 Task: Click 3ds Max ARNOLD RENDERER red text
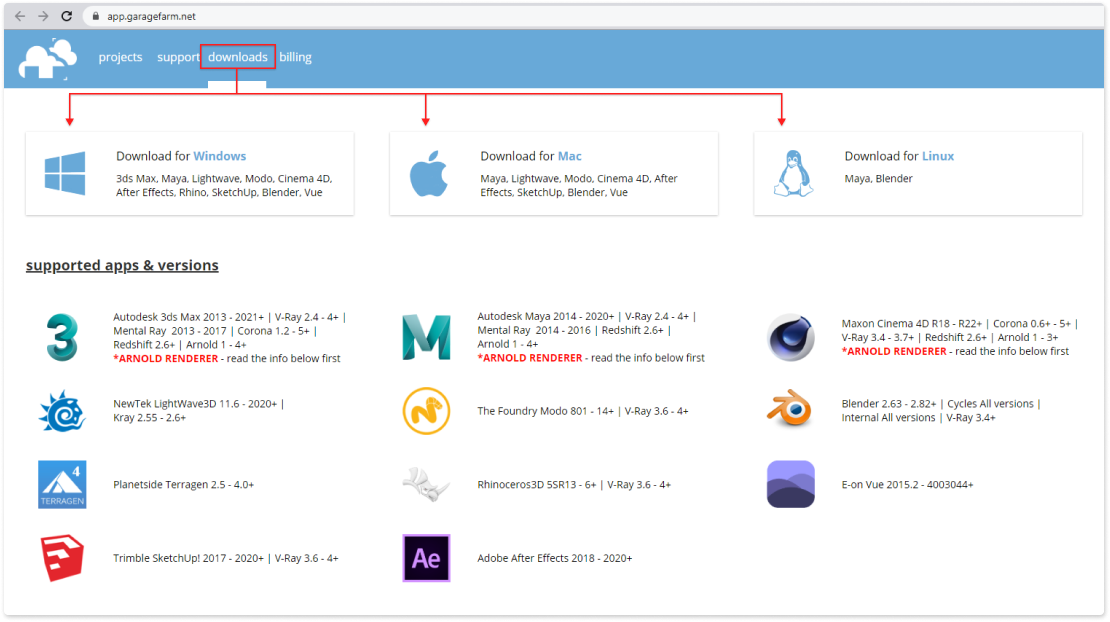pyautogui.click(x=166, y=359)
